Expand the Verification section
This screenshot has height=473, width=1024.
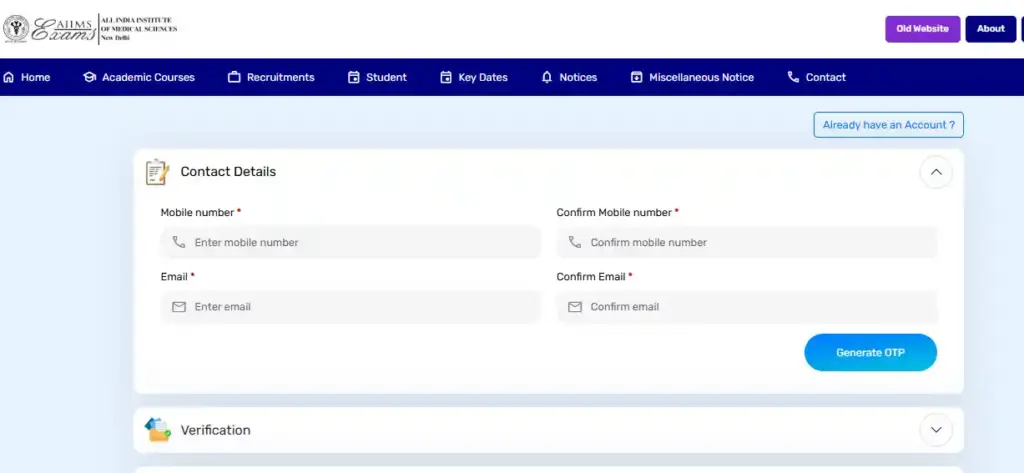click(936, 430)
